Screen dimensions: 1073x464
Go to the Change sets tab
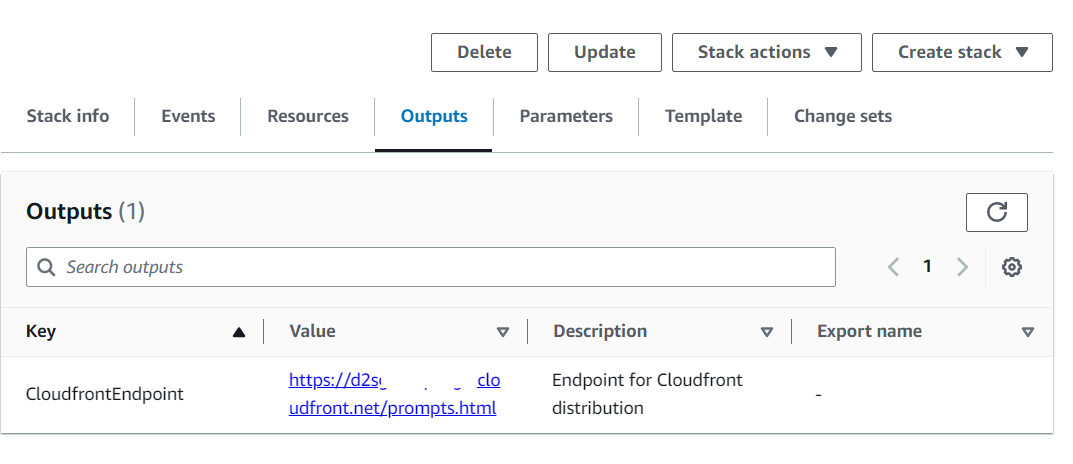pyautogui.click(x=843, y=116)
